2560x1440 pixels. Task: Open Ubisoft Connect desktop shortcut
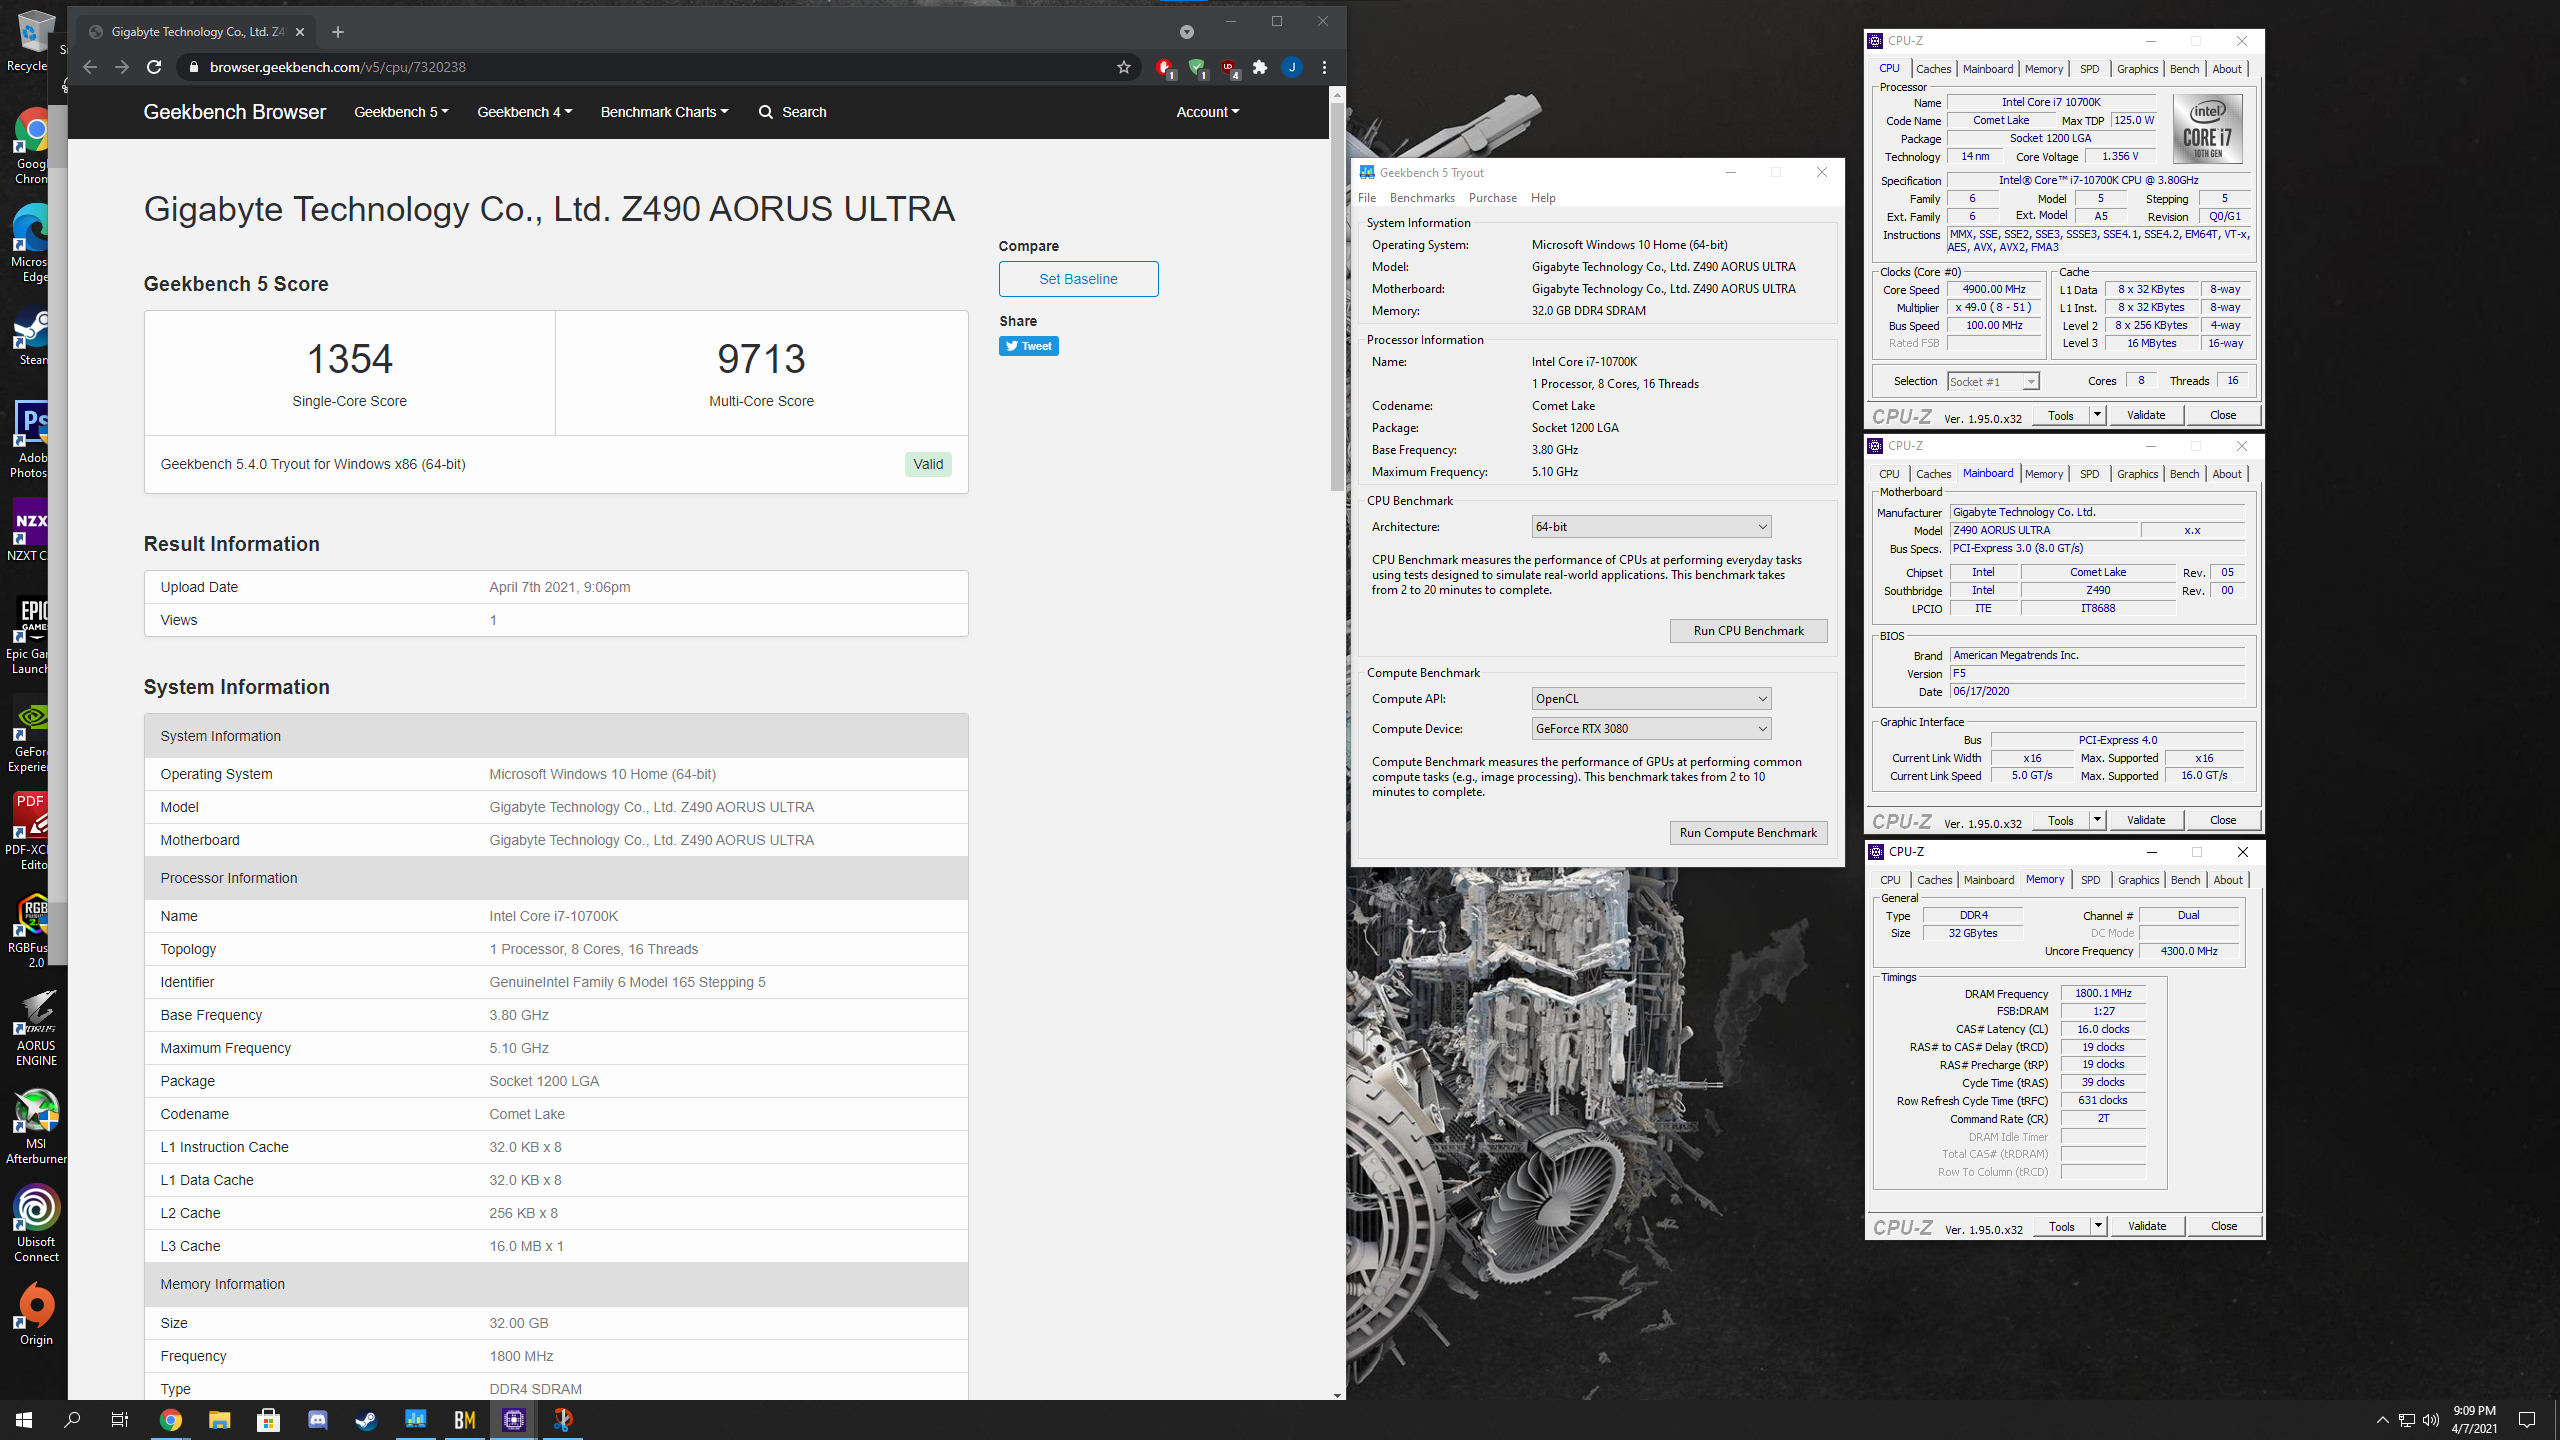pyautogui.click(x=36, y=1224)
